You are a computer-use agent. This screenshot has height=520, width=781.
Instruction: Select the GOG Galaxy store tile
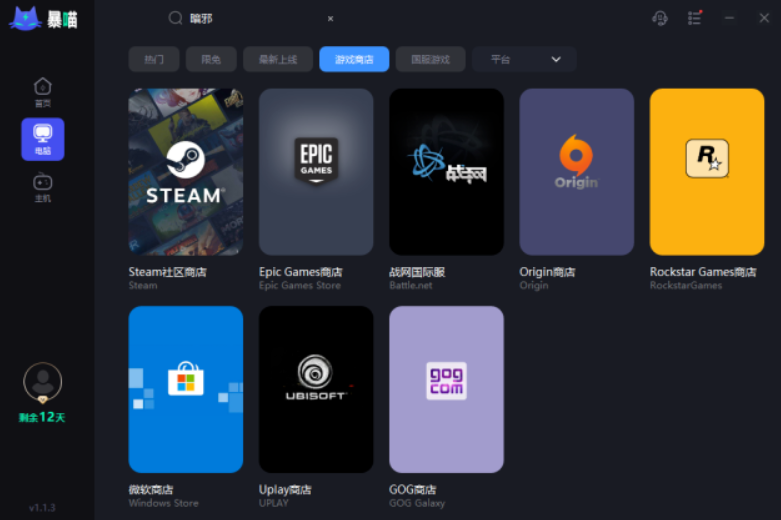point(446,389)
